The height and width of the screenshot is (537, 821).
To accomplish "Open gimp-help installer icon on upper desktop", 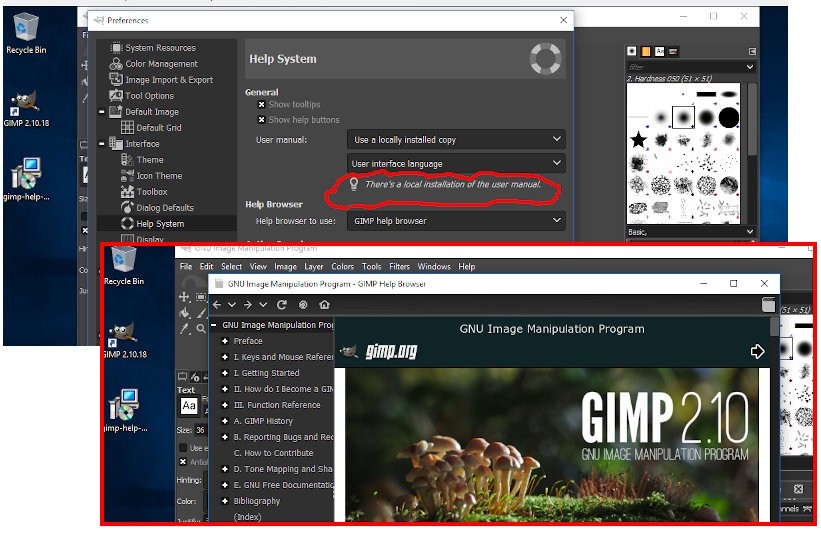I will [x=26, y=180].
